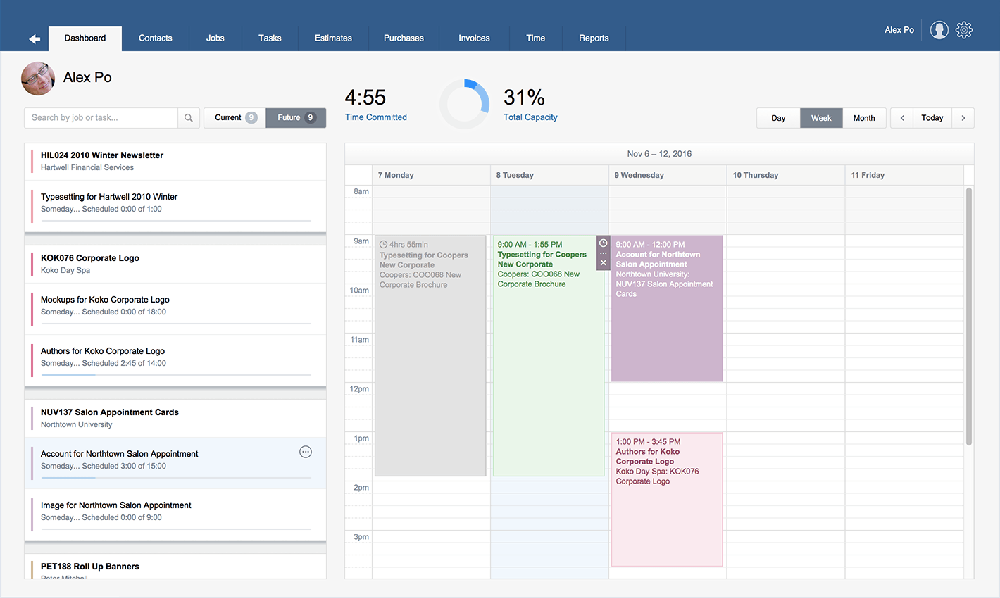Click the search by job or task field
This screenshot has width=1000, height=598.
coord(101,118)
